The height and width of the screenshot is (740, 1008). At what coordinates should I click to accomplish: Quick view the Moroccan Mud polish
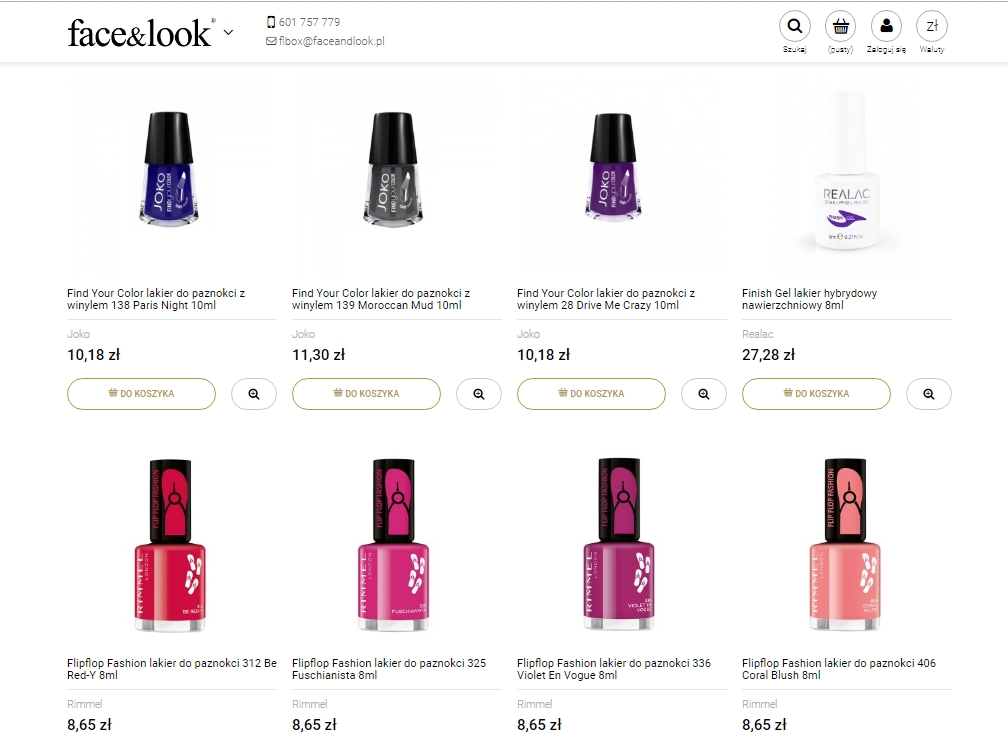[x=479, y=394]
